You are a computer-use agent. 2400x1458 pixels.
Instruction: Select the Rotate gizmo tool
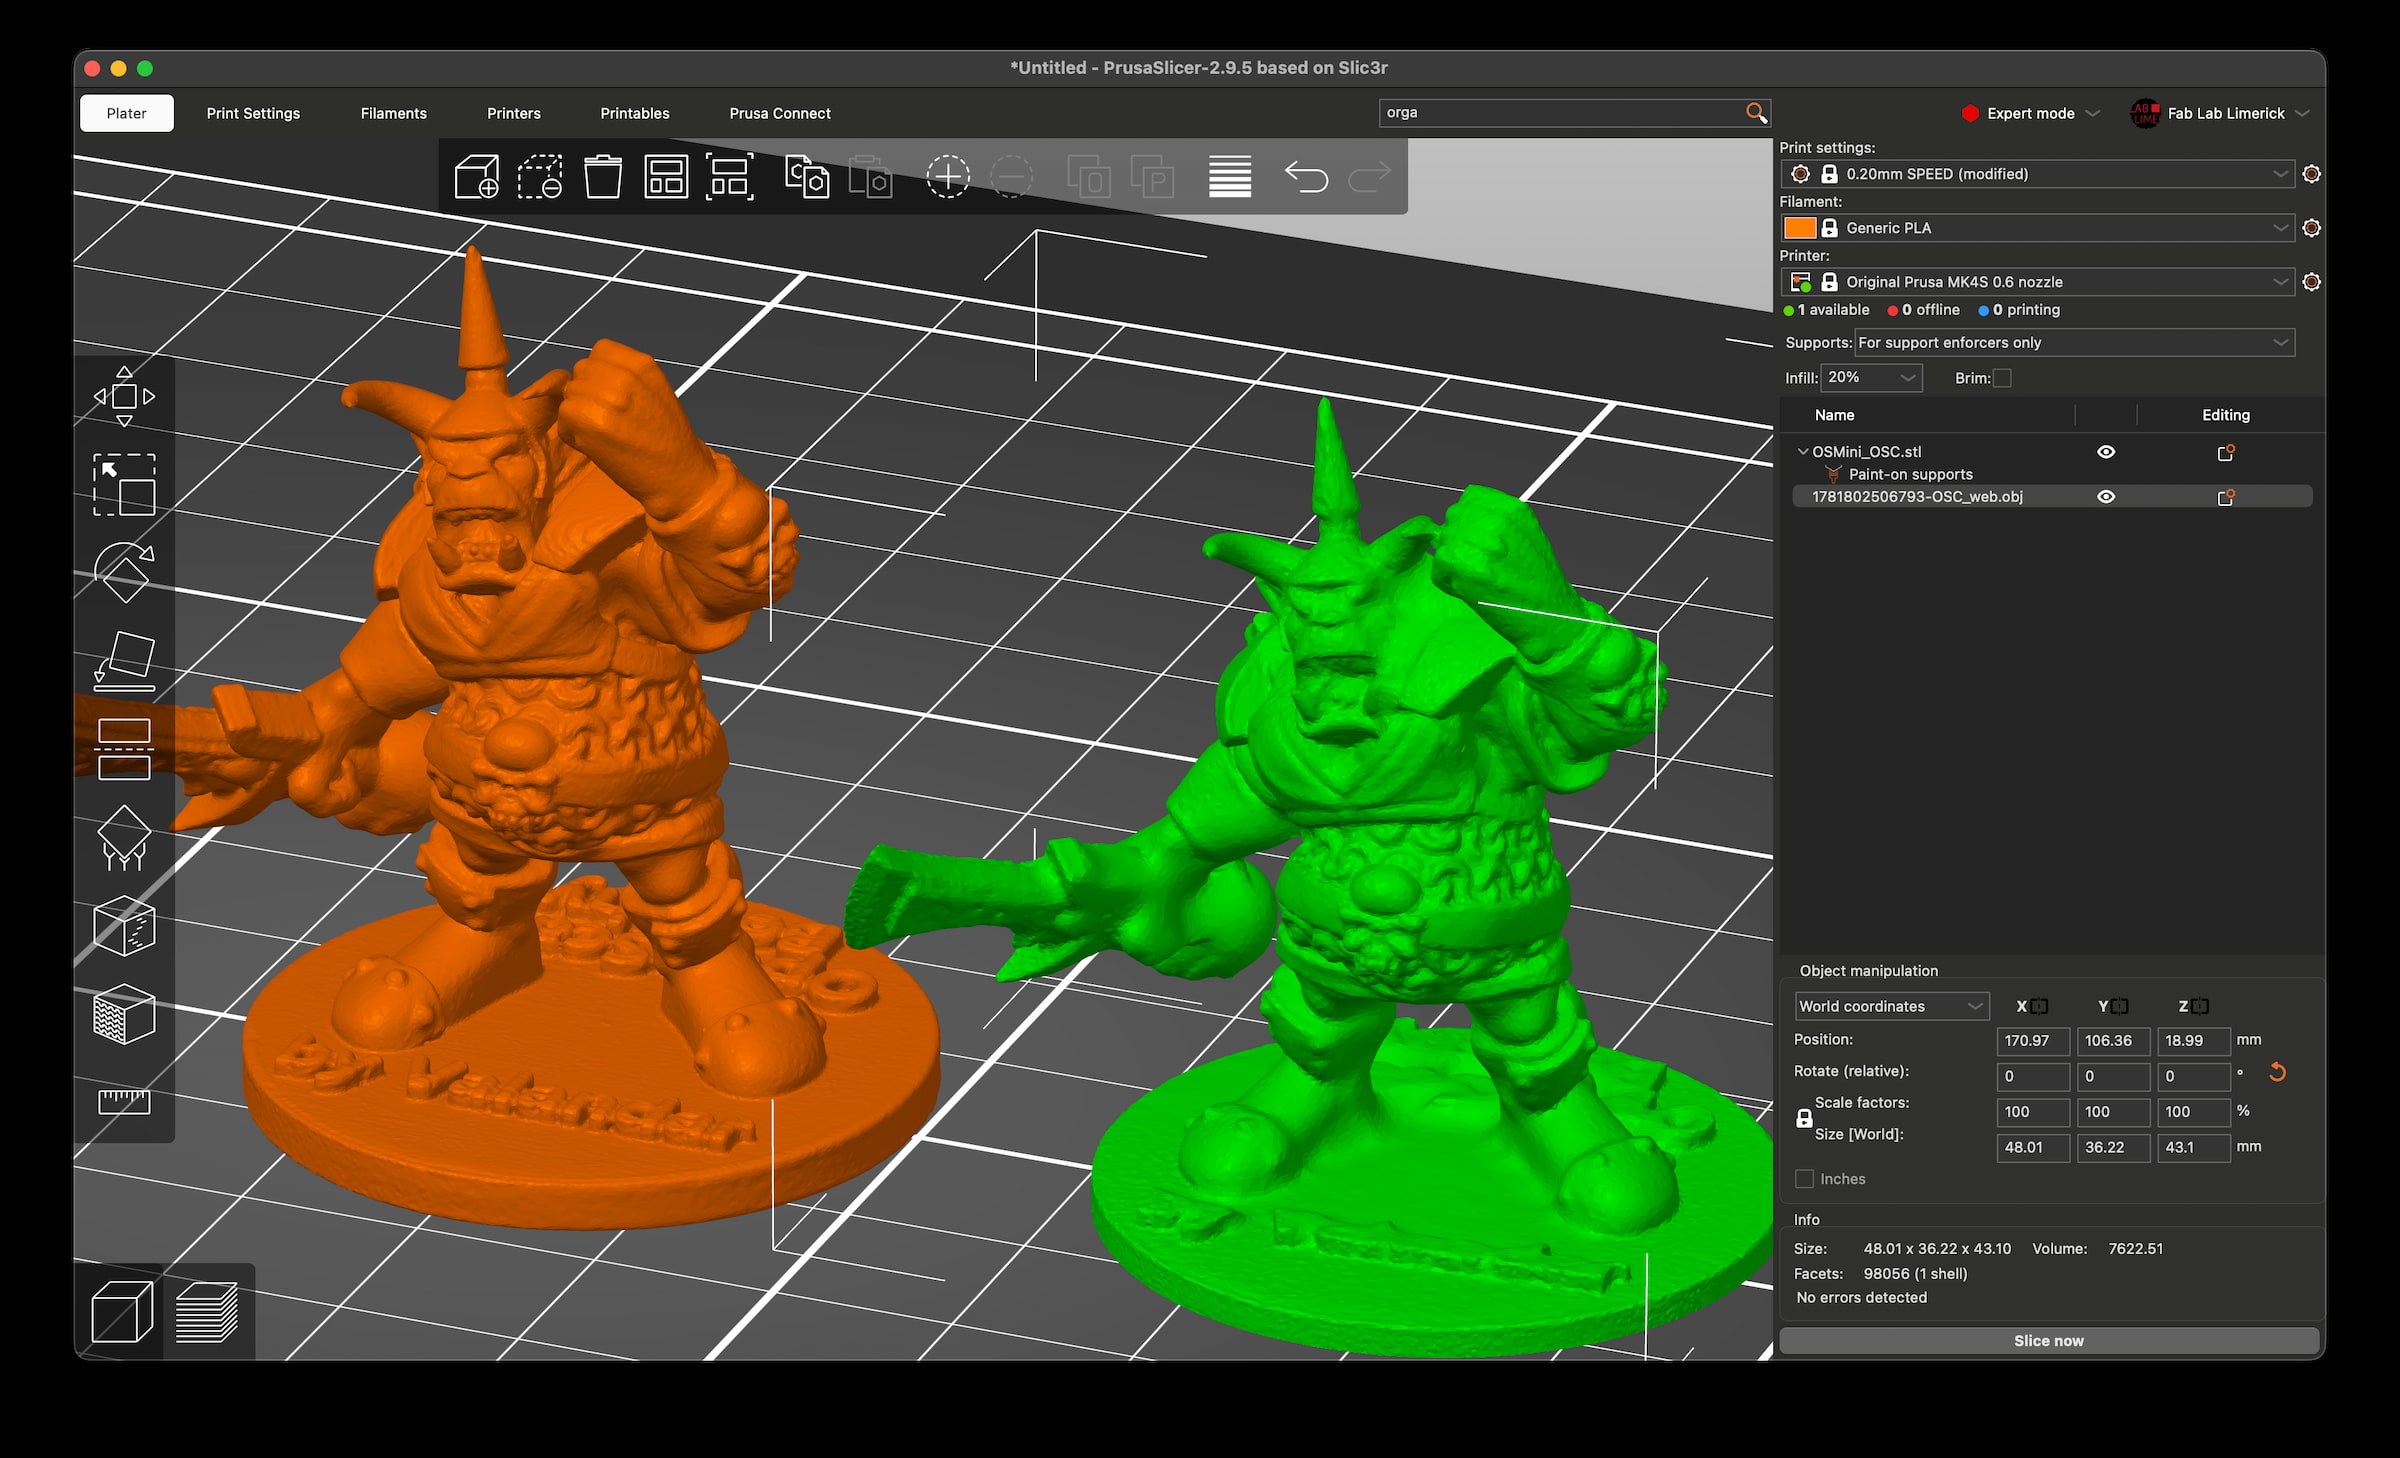[124, 573]
